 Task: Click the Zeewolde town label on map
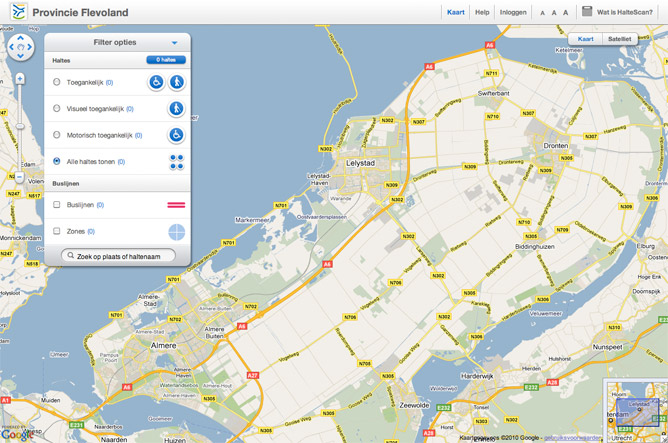point(415,406)
